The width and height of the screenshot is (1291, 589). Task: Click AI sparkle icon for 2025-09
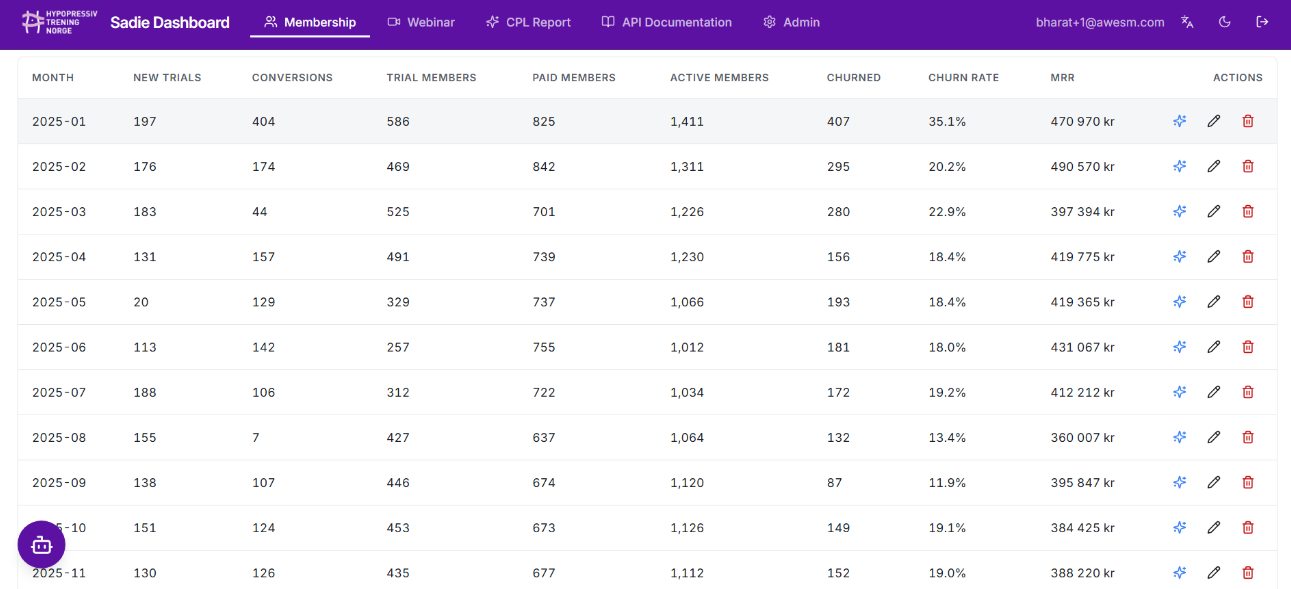(1180, 482)
